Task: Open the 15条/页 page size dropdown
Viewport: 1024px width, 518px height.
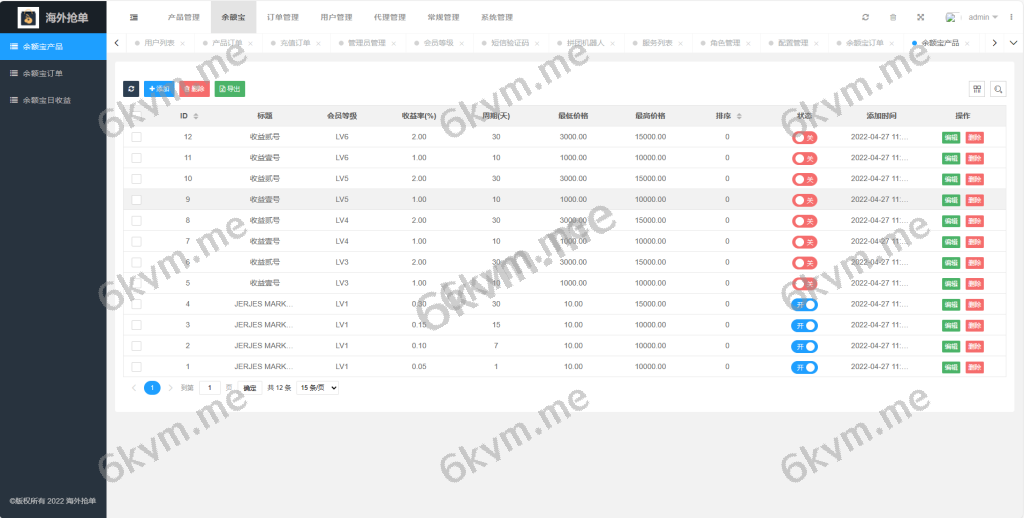Action: [x=318, y=387]
